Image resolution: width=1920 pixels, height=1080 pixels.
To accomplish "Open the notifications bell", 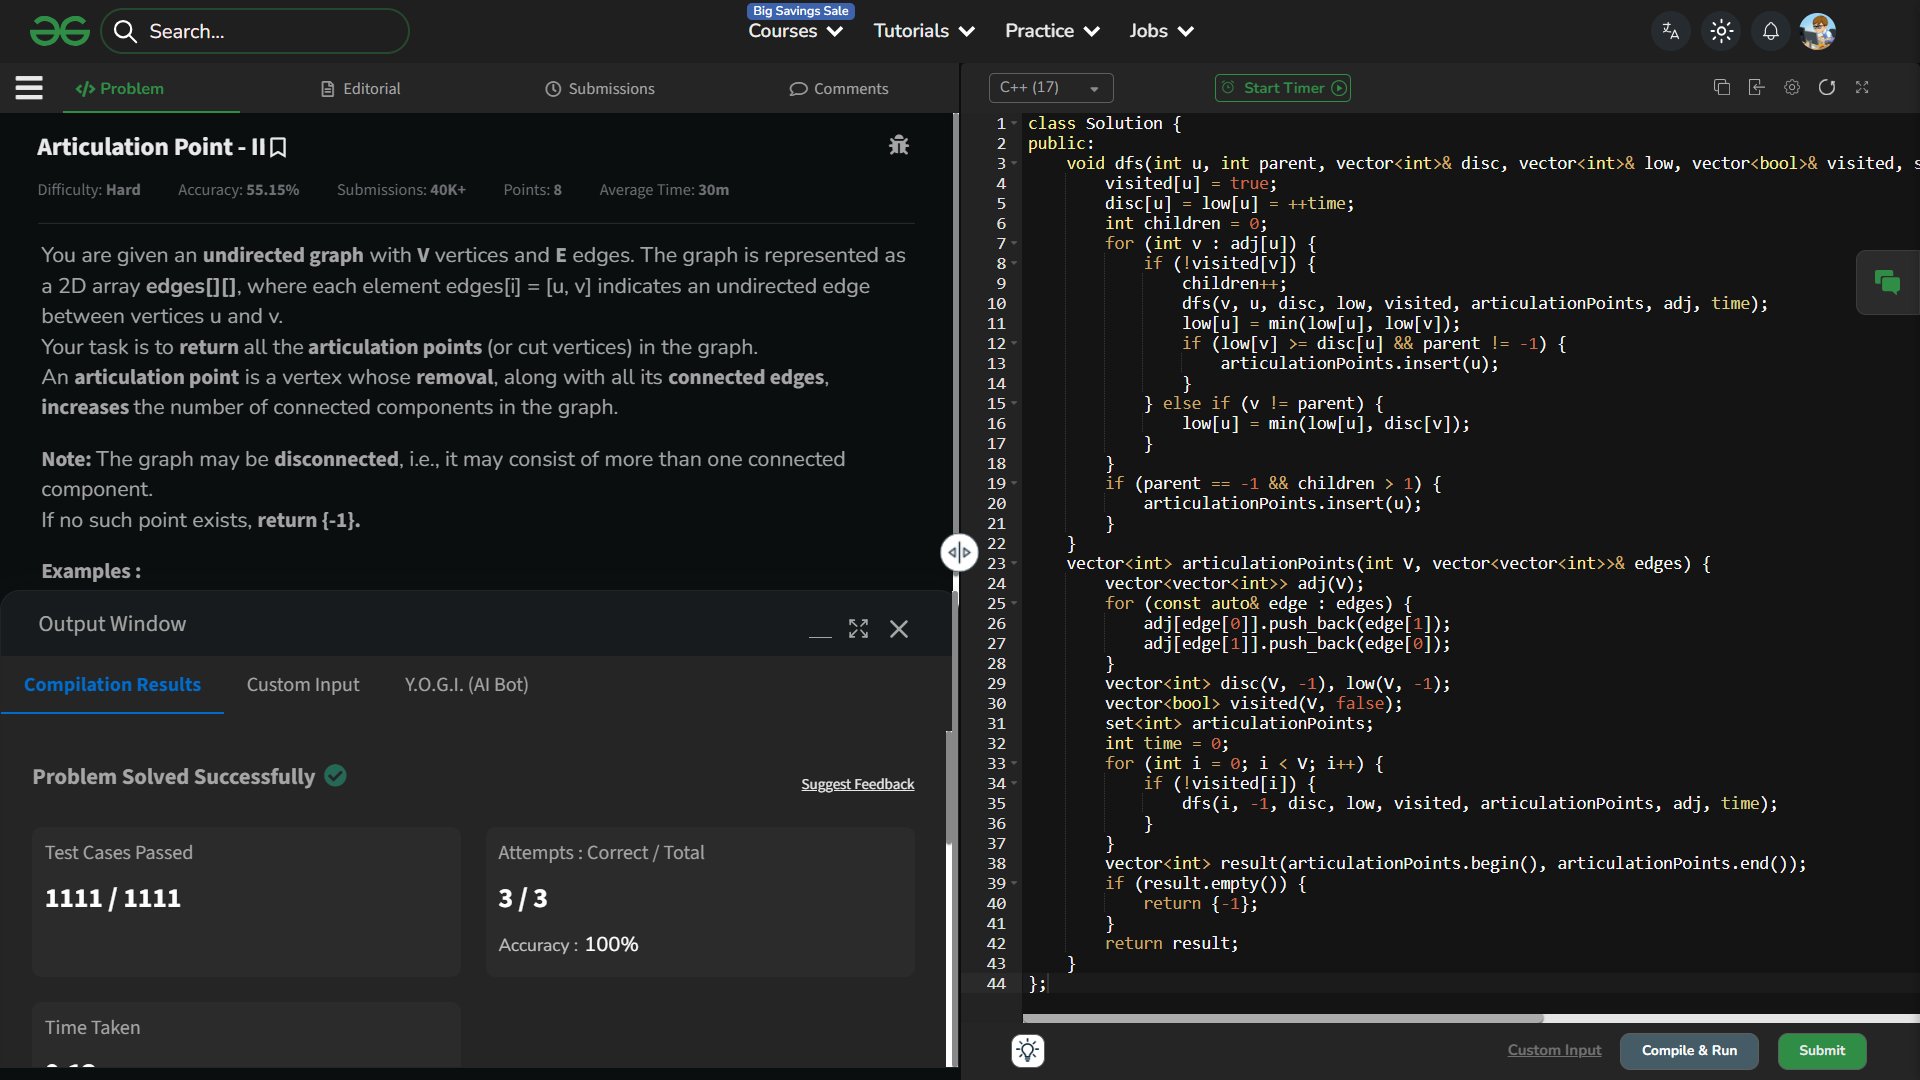I will [x=1770, y=31].
